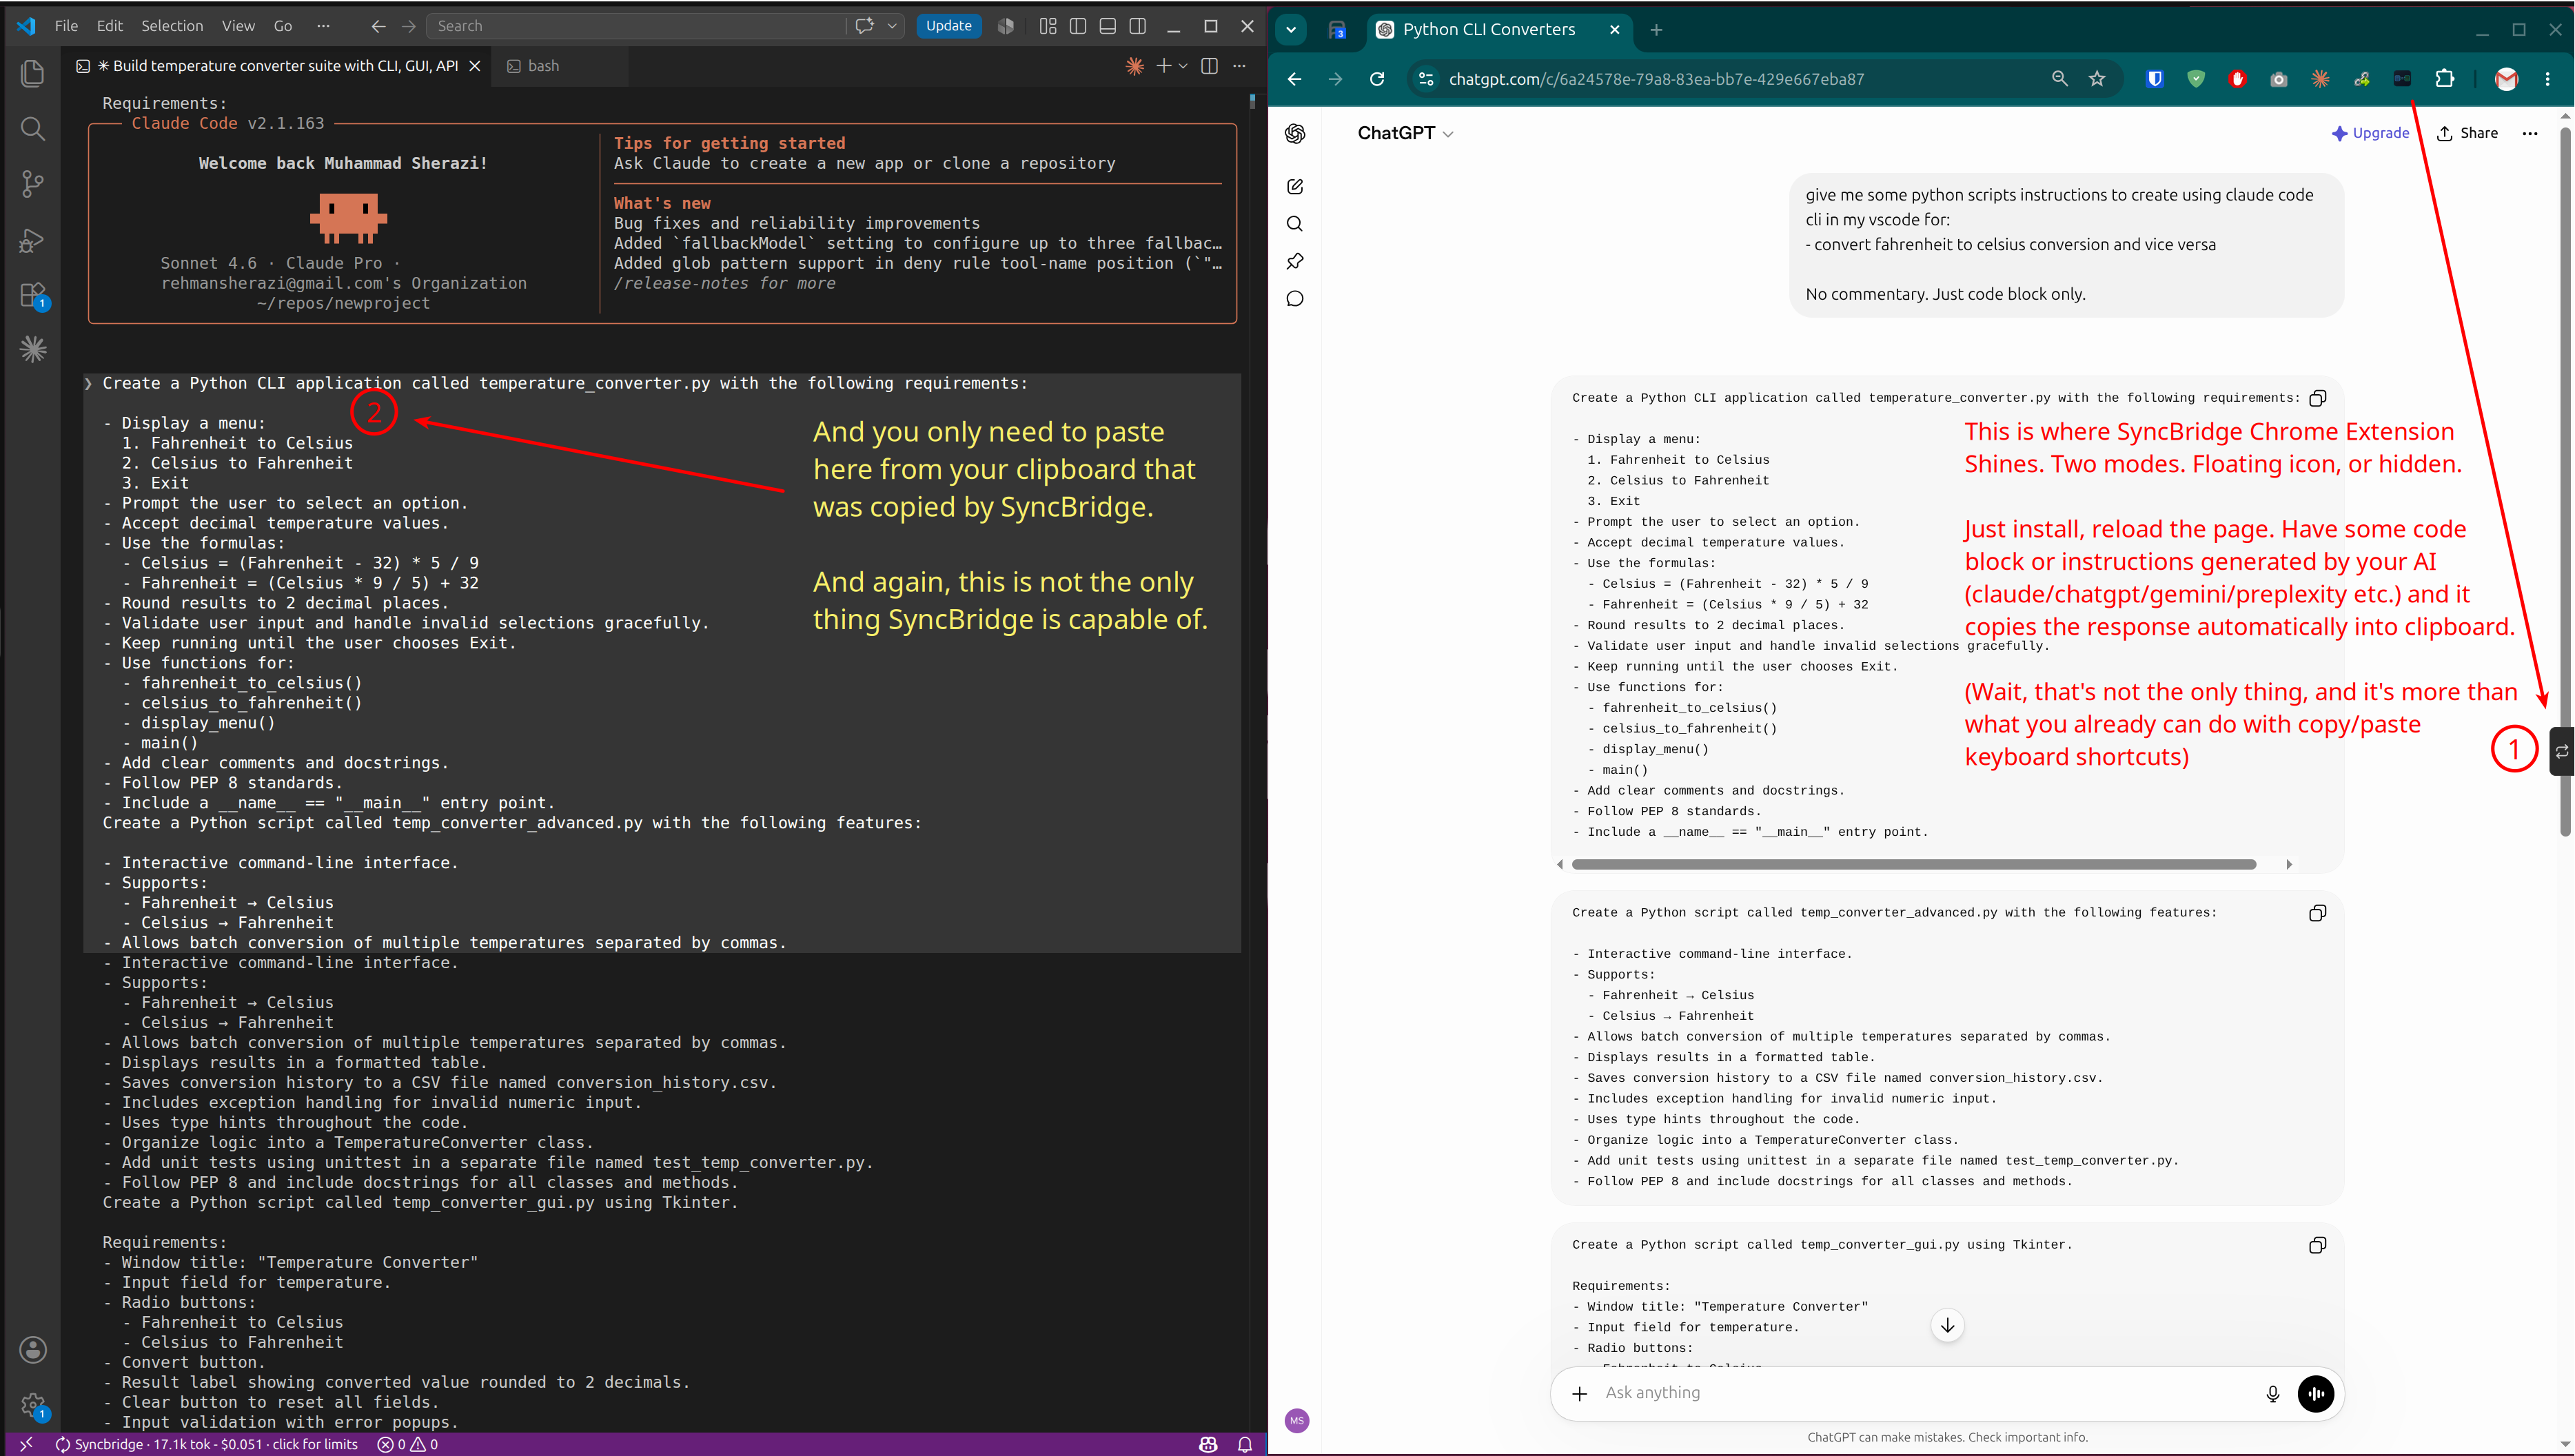This screenshot has width=2575, height=1456.
Task: Go back in VS Code navigation history
Action: coord(378,26)
